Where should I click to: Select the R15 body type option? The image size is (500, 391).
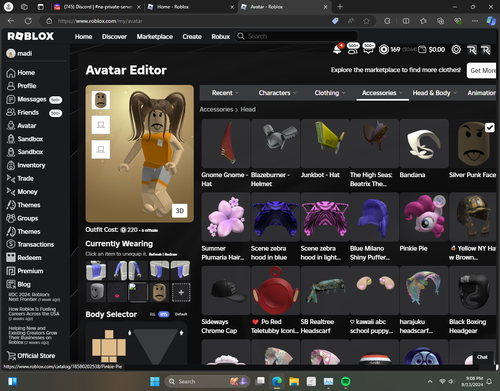coord(163,314)
